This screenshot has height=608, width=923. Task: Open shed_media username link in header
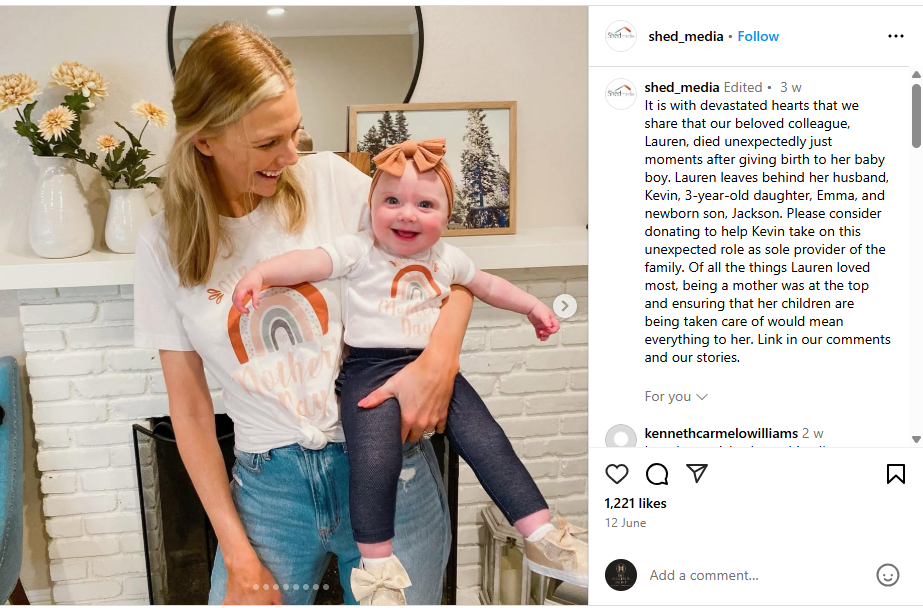(686, 36)
